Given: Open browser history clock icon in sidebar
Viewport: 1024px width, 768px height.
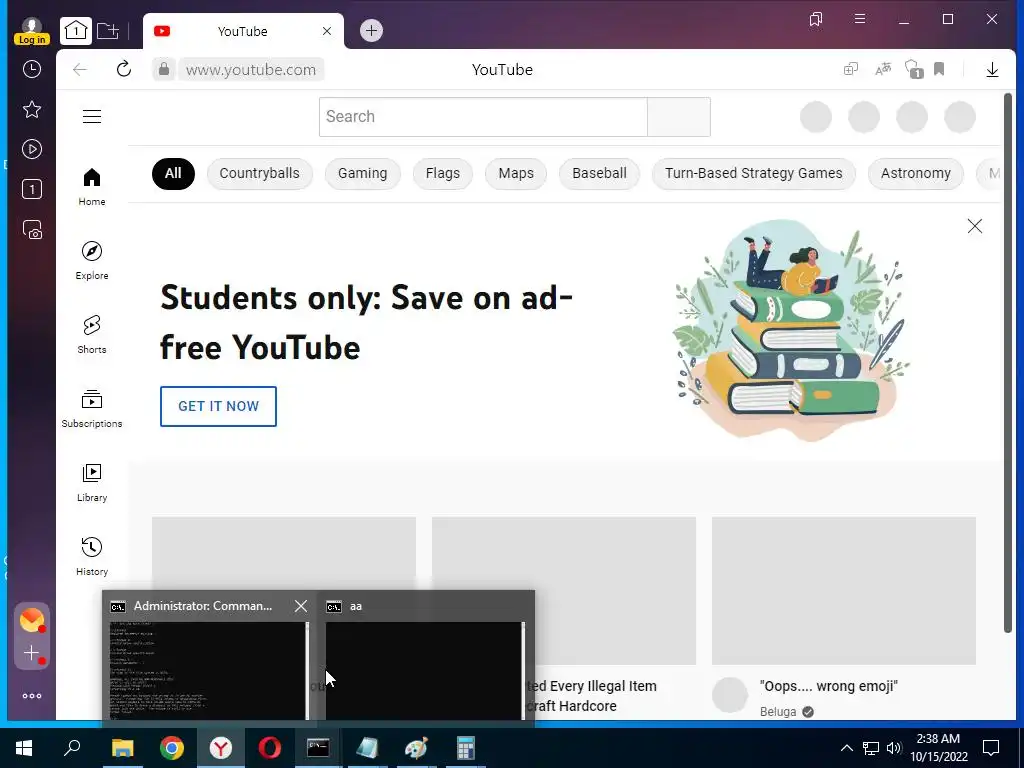Looking at the screenshot, I should [x=31, y=69].
